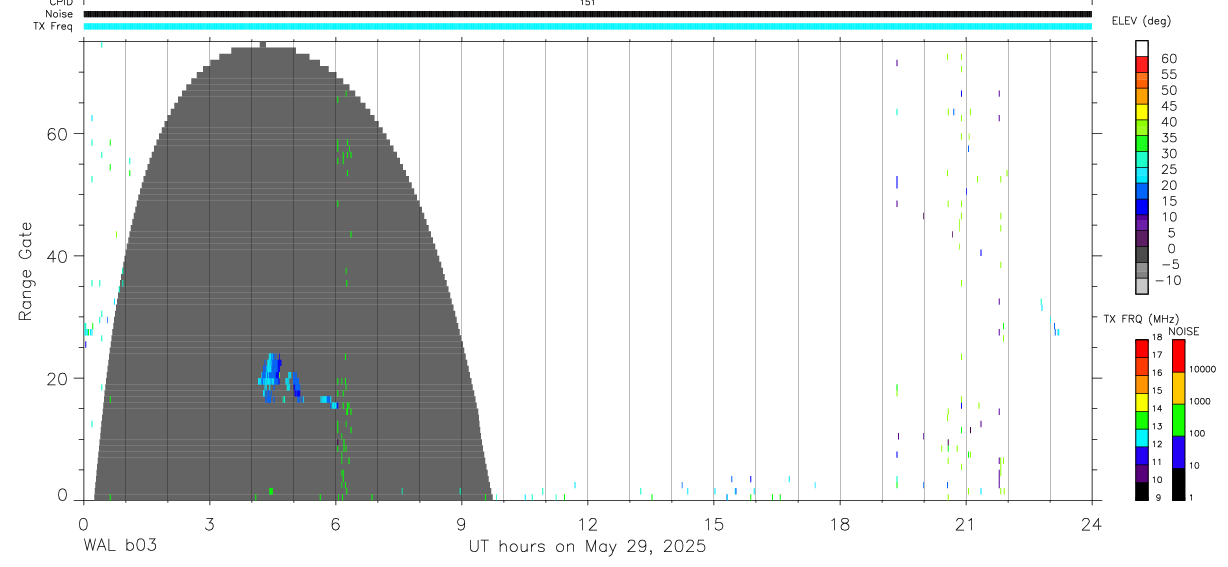Click the 'Range Gate' y-axis title
Viewport: 1228px width, 567px height.
[x=26, y=272]
